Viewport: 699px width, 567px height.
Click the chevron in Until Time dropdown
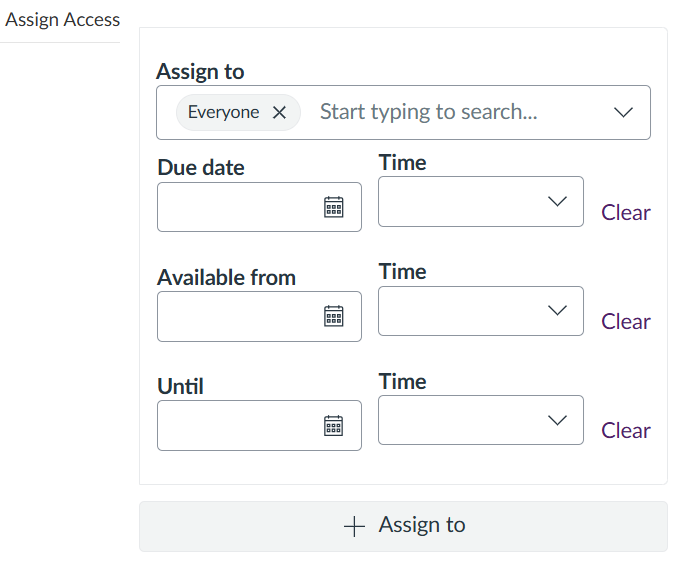pos(557,420)
